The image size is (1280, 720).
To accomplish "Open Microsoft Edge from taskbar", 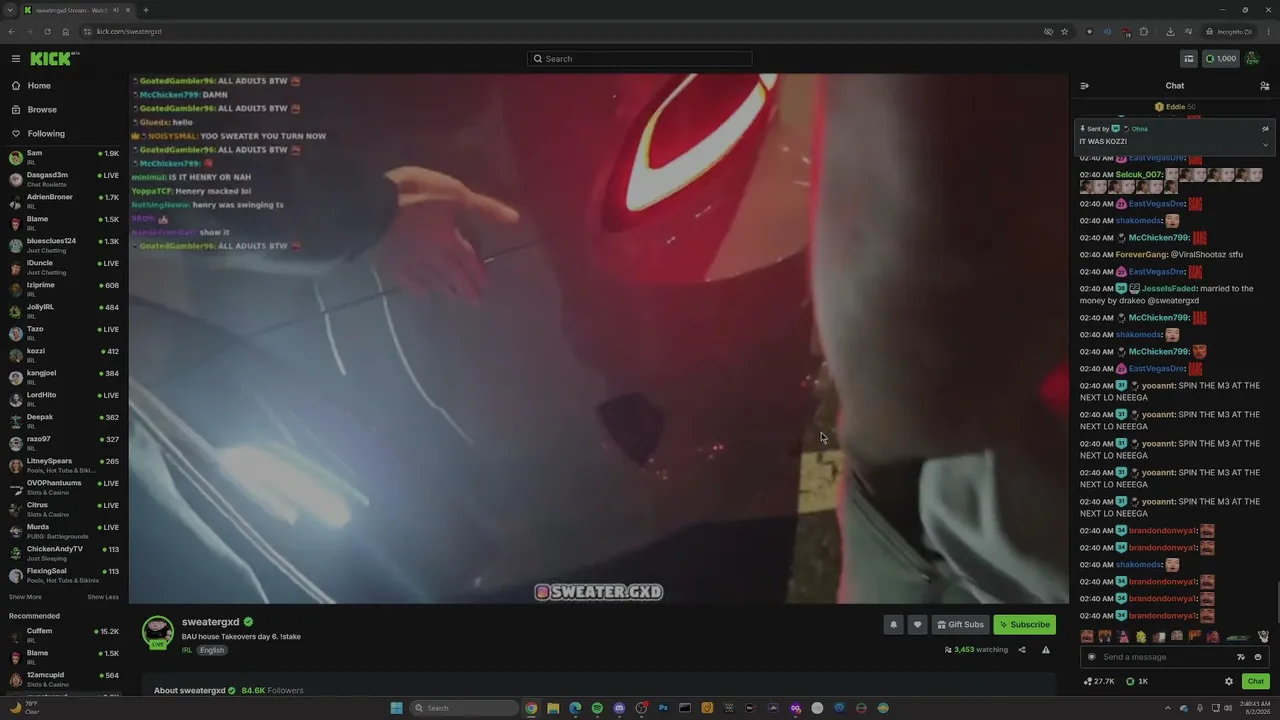I will pyautogui.click(x=575, y=708).
